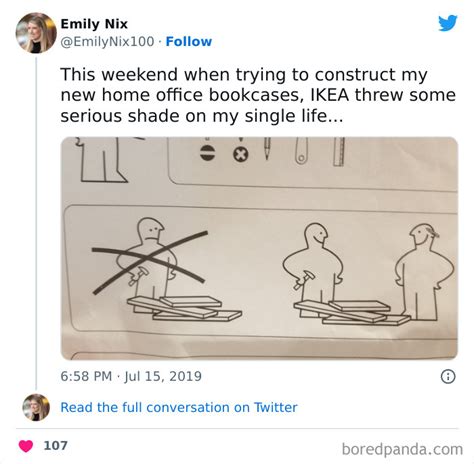The height and width of the screenshot is (464, 474).
Task: Click the small avatar beside the conversation link
Action: point(36,407)
